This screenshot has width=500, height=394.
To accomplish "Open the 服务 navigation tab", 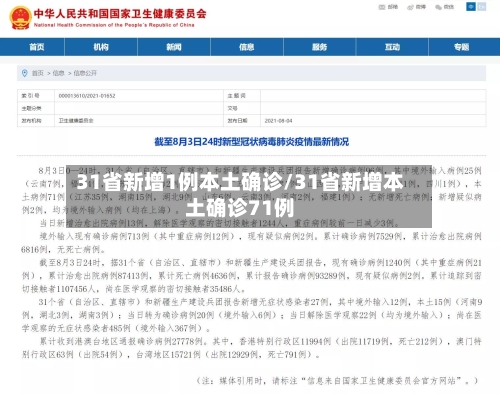I will click(x=319, y=47).
